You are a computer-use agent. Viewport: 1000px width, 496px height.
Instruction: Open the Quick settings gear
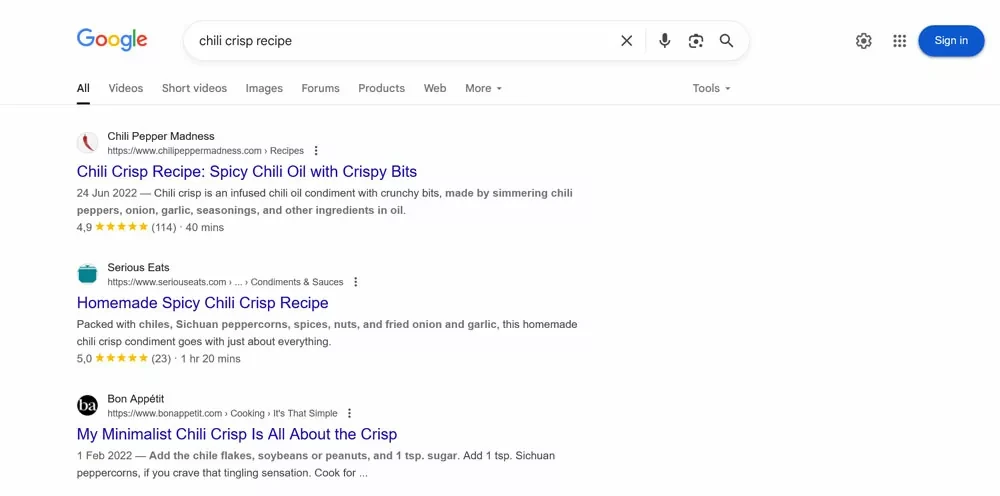(x=864, y=41)
